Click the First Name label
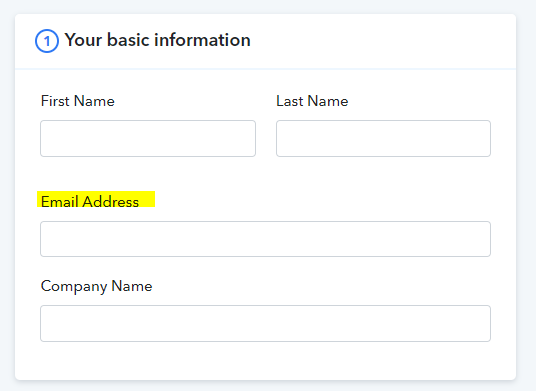Viewport: 536px width, 391px height. coord(78,101)
